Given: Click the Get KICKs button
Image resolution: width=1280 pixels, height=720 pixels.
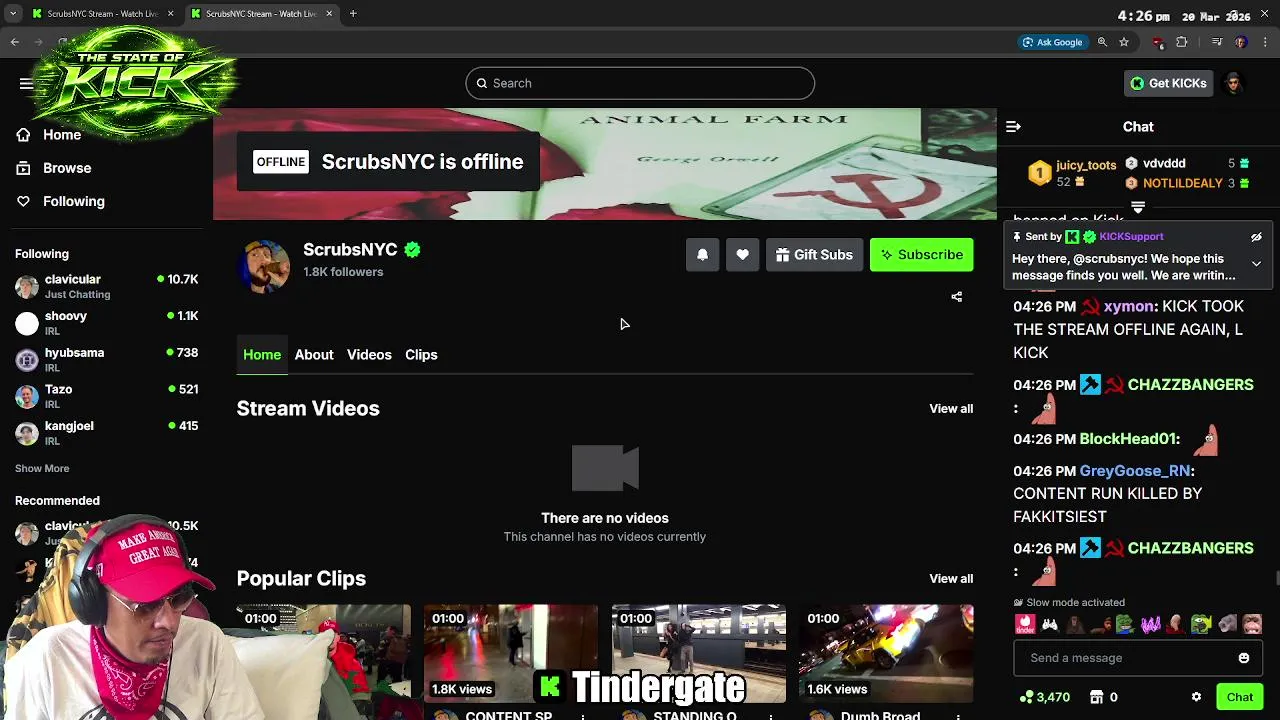Looking at the screenshot, I should pos(1169,83).
